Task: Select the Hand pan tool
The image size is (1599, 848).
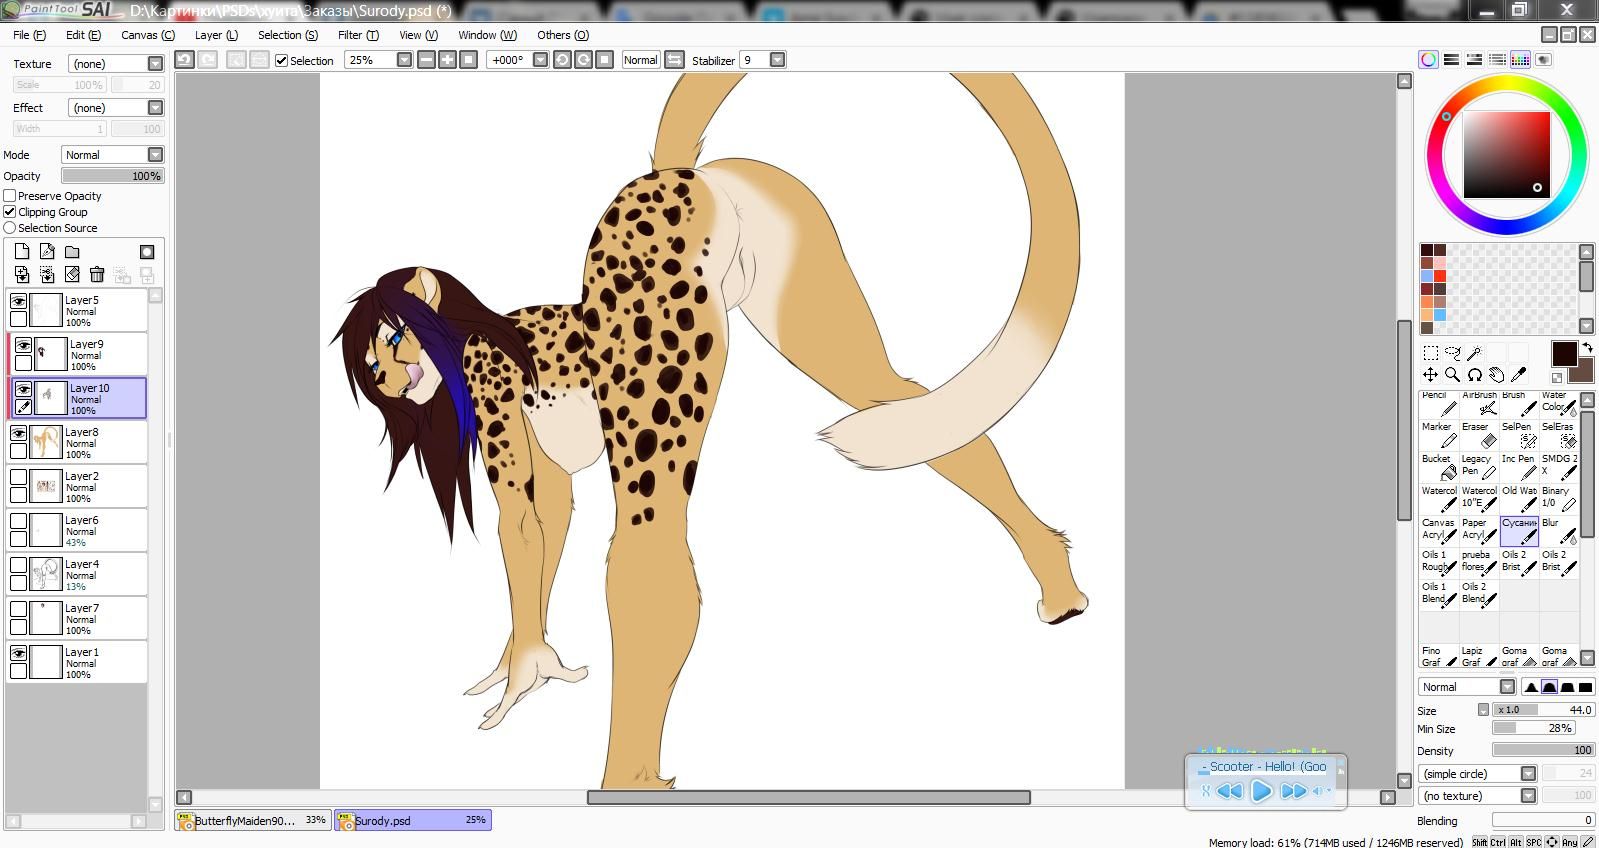Action: (x=1496, y=375)
